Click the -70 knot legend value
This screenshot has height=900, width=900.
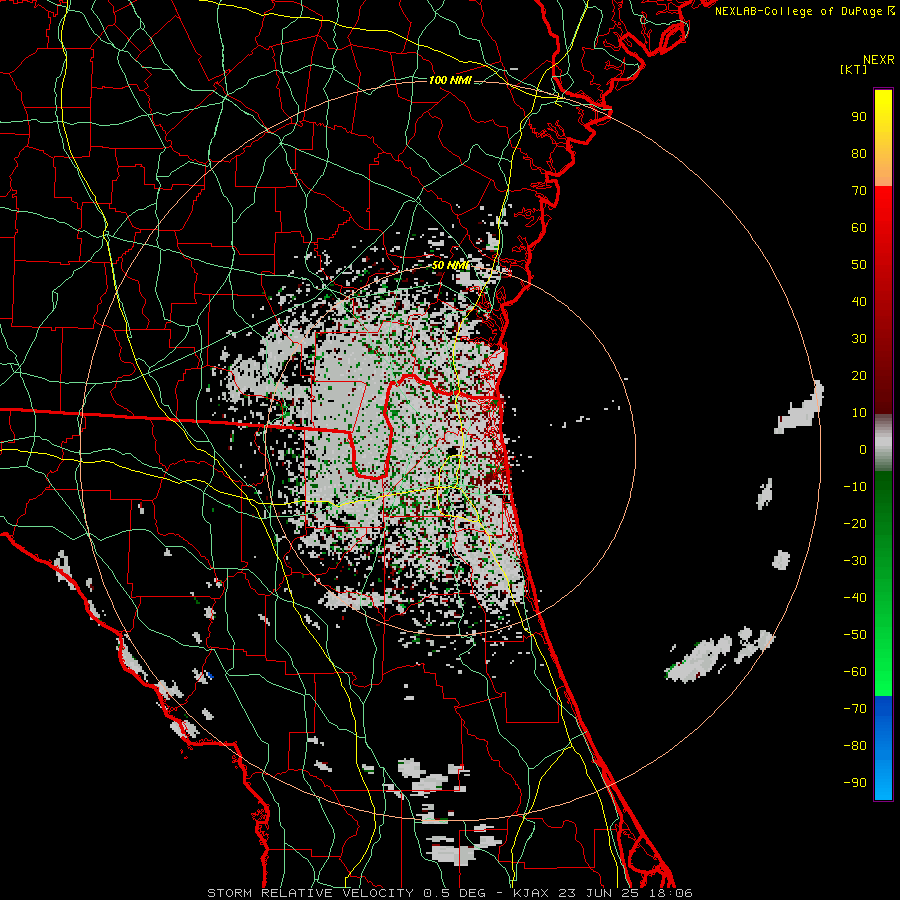pyautogui.click(x=855, y=709)
